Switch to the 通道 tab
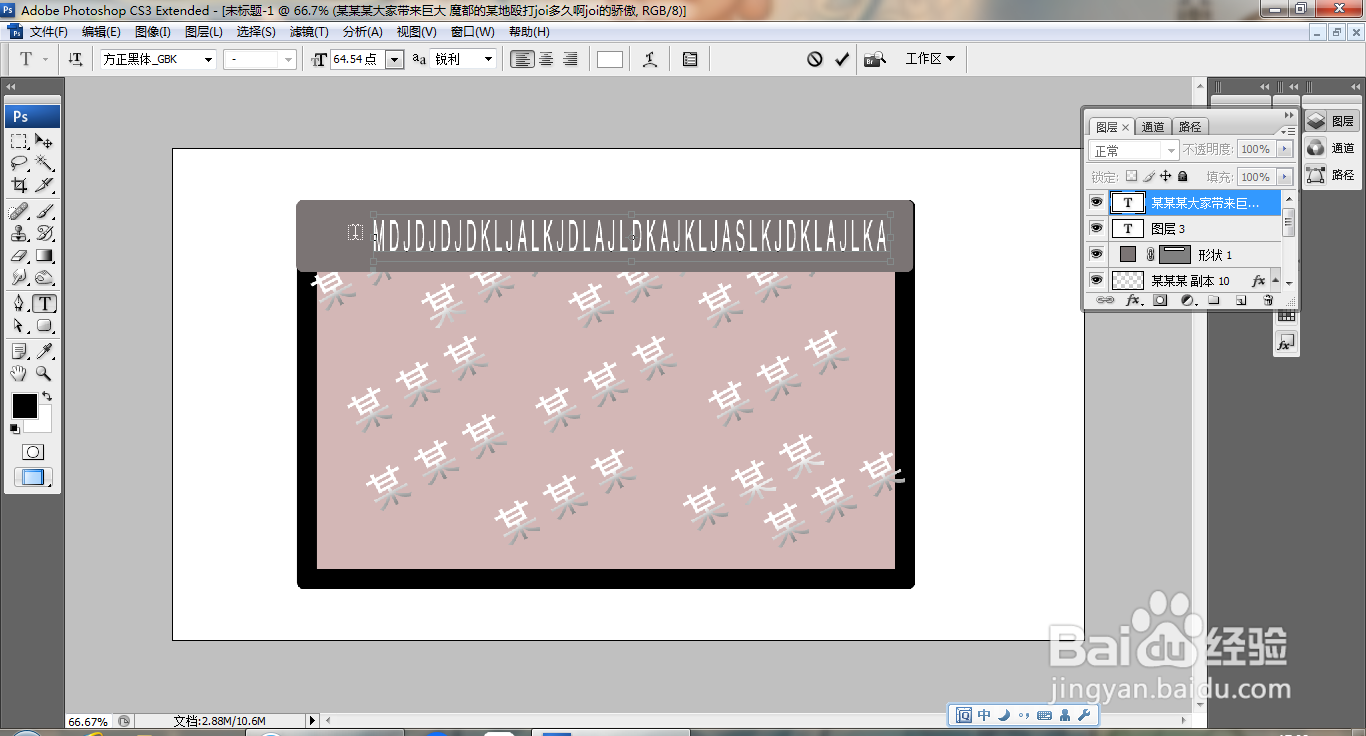 [x=1153, y=127]
